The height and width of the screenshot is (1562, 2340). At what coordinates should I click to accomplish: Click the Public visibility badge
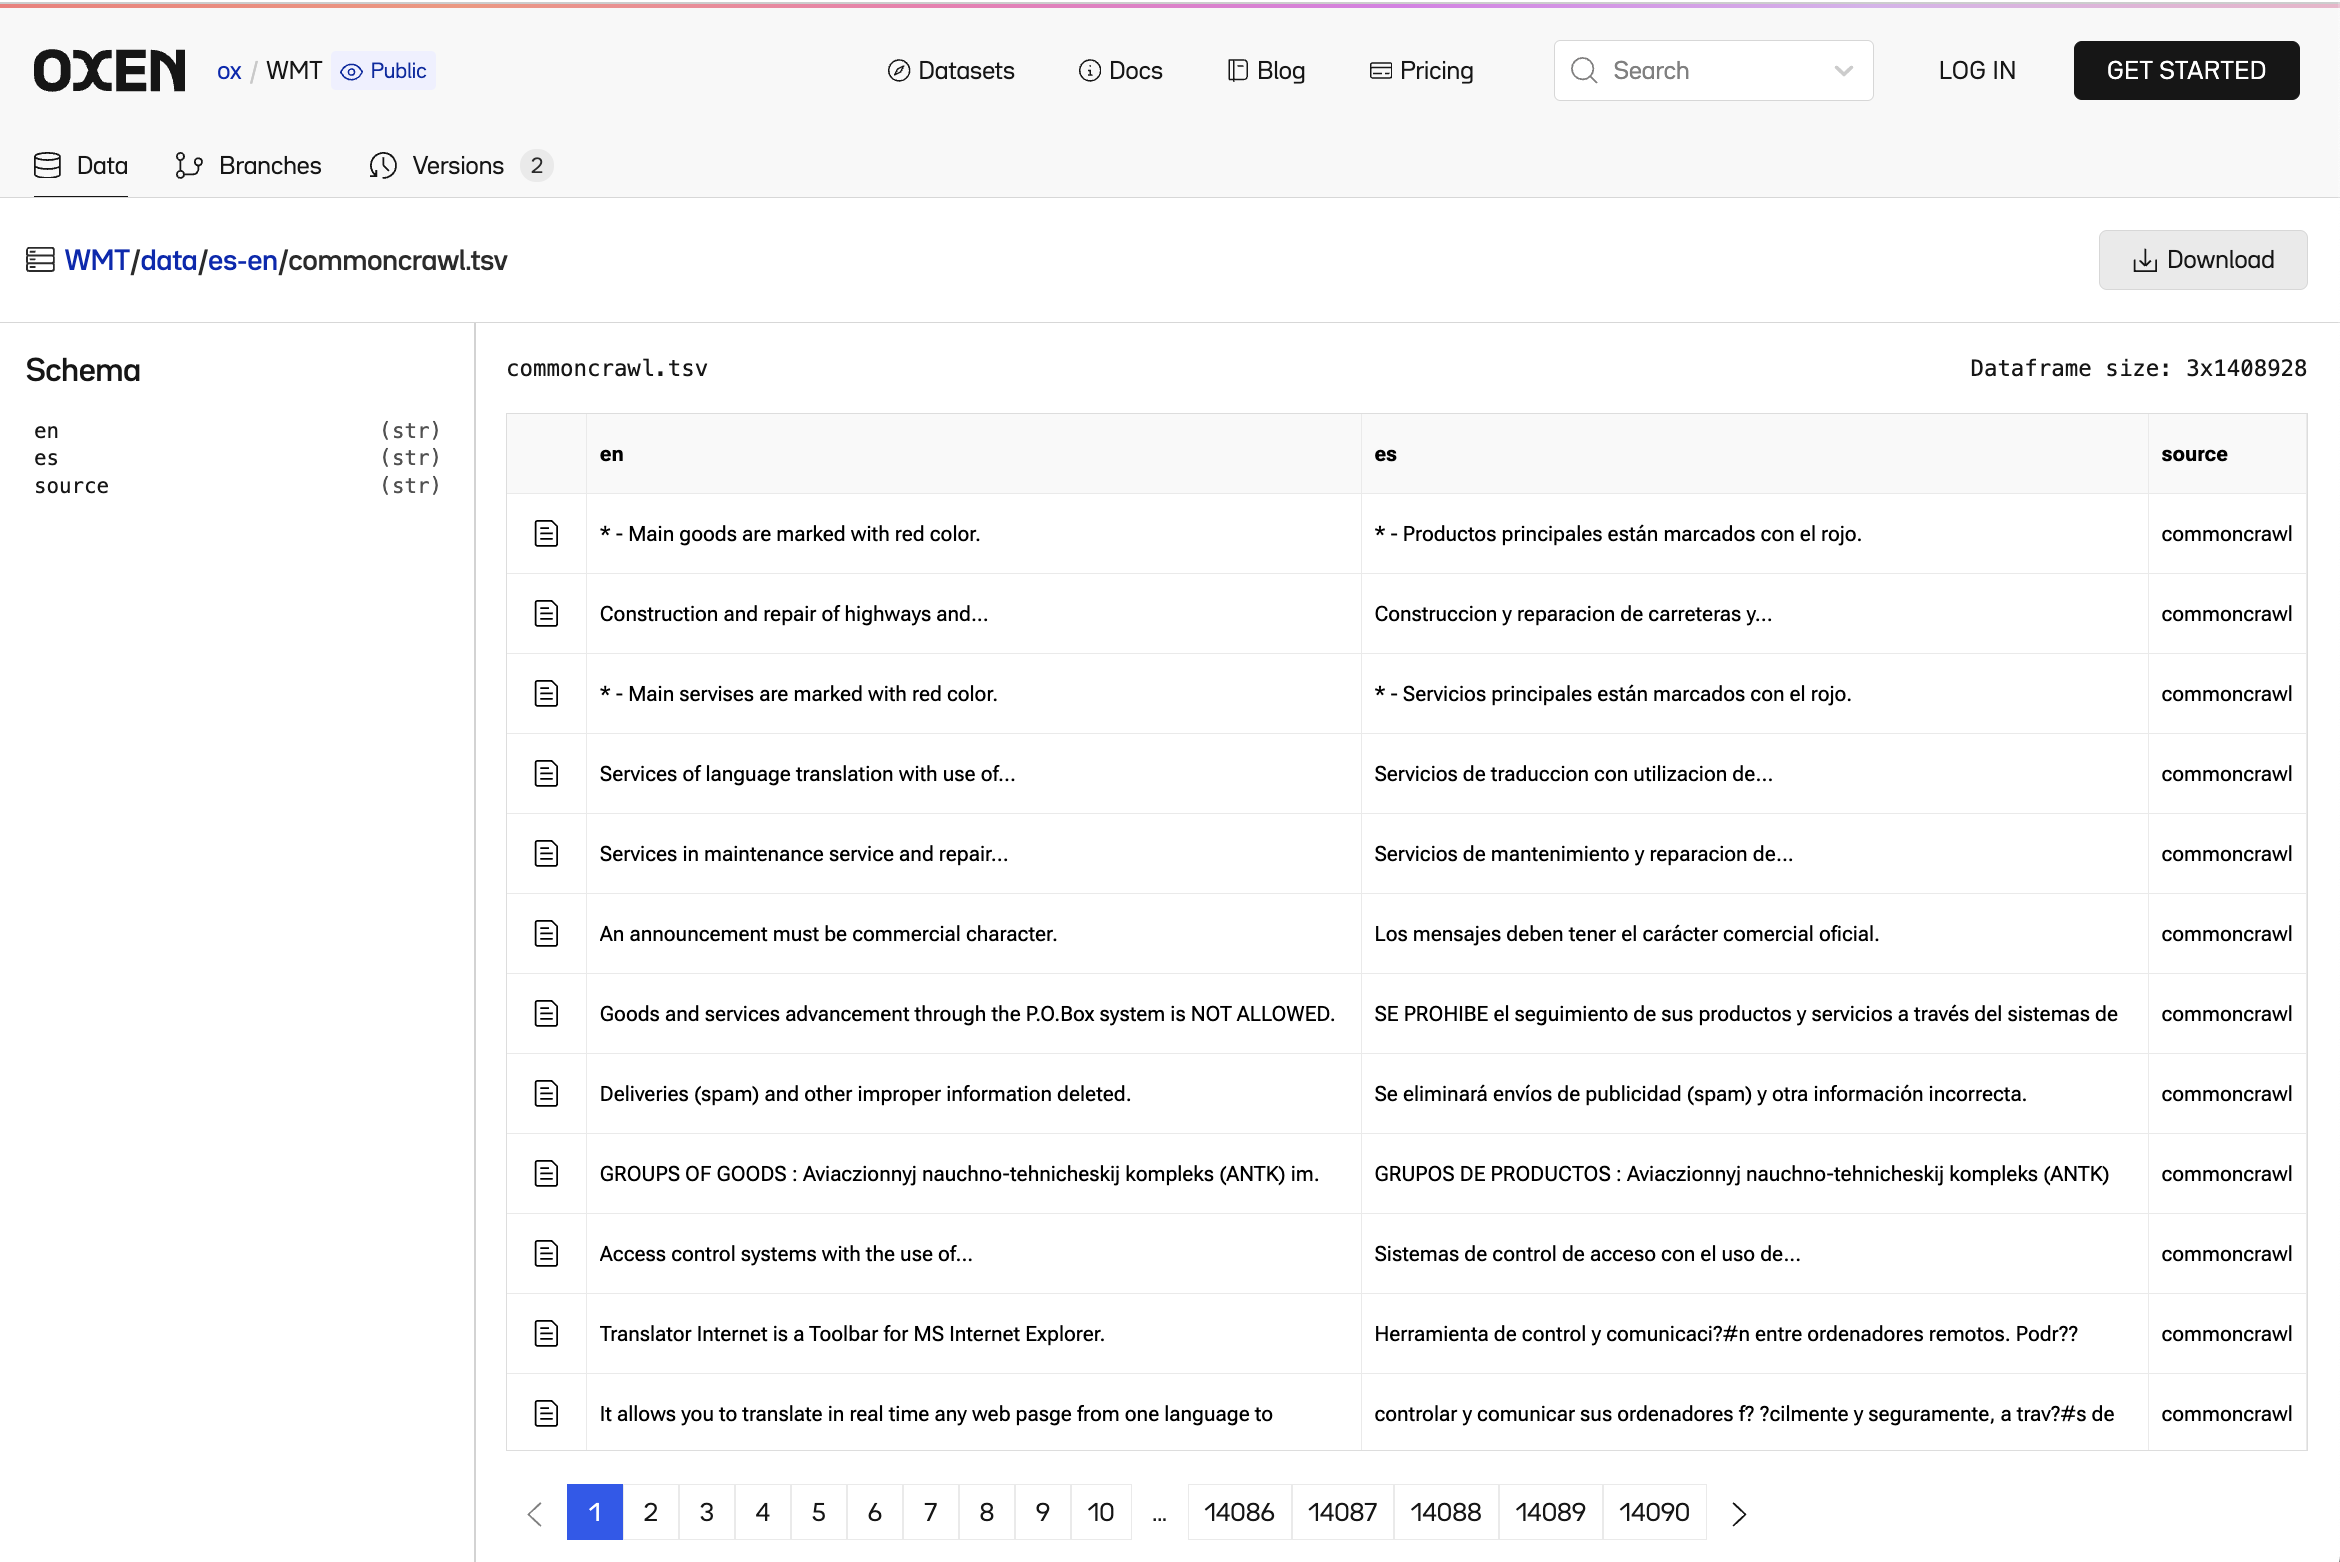[384, 71]
